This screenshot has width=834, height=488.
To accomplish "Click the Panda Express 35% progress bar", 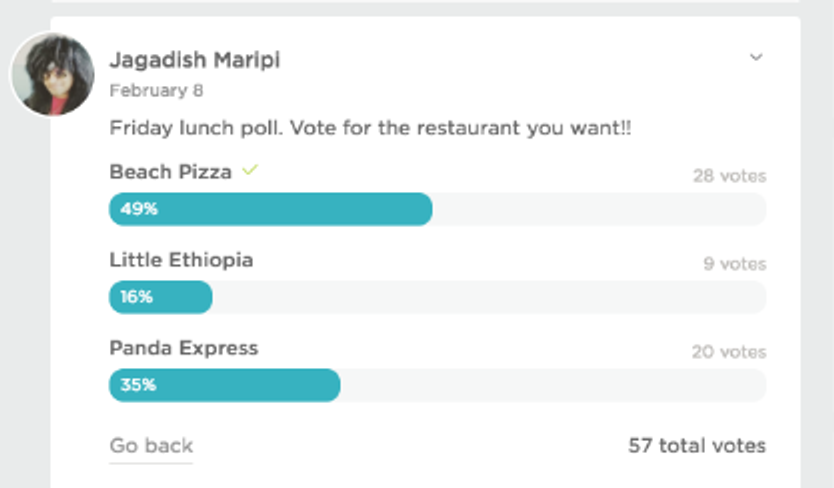I will [x=438, y=385].
